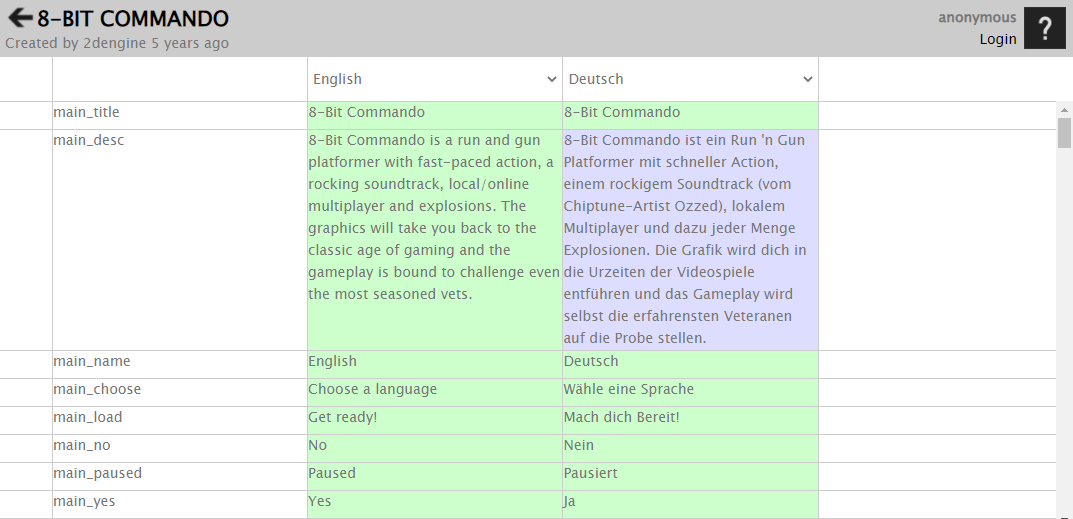Click the main_title key label
The width and height of the screenshot is (1073, 519).
click(86, 112)
